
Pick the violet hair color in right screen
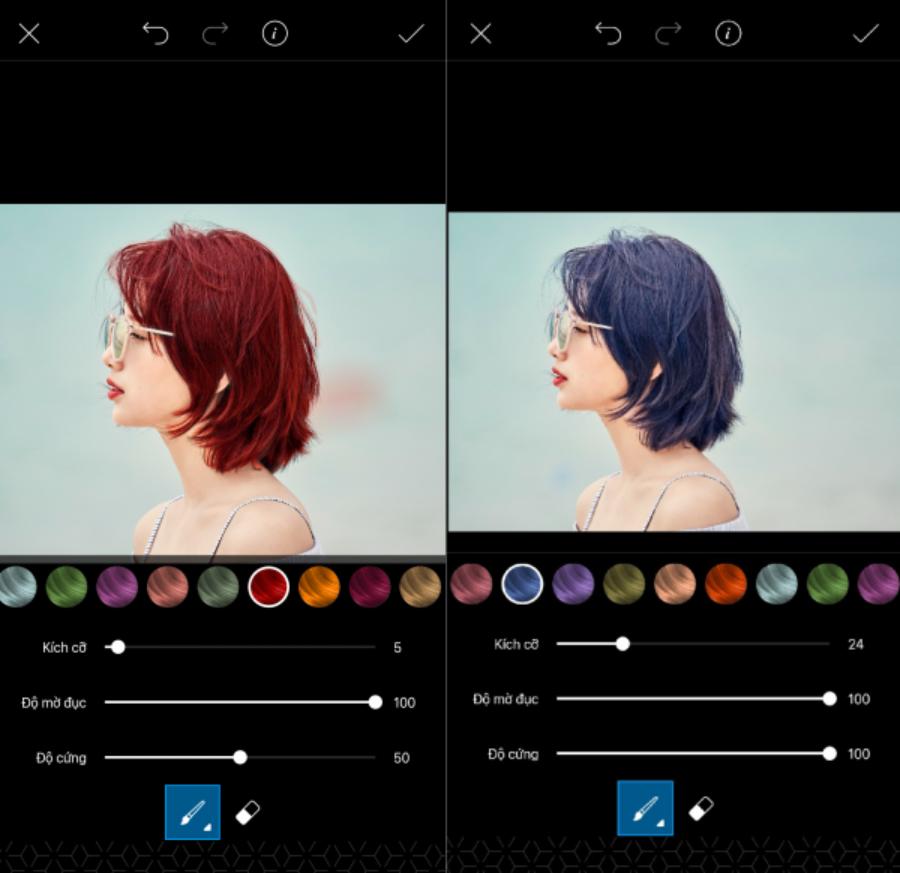click(x=573, y=584)
